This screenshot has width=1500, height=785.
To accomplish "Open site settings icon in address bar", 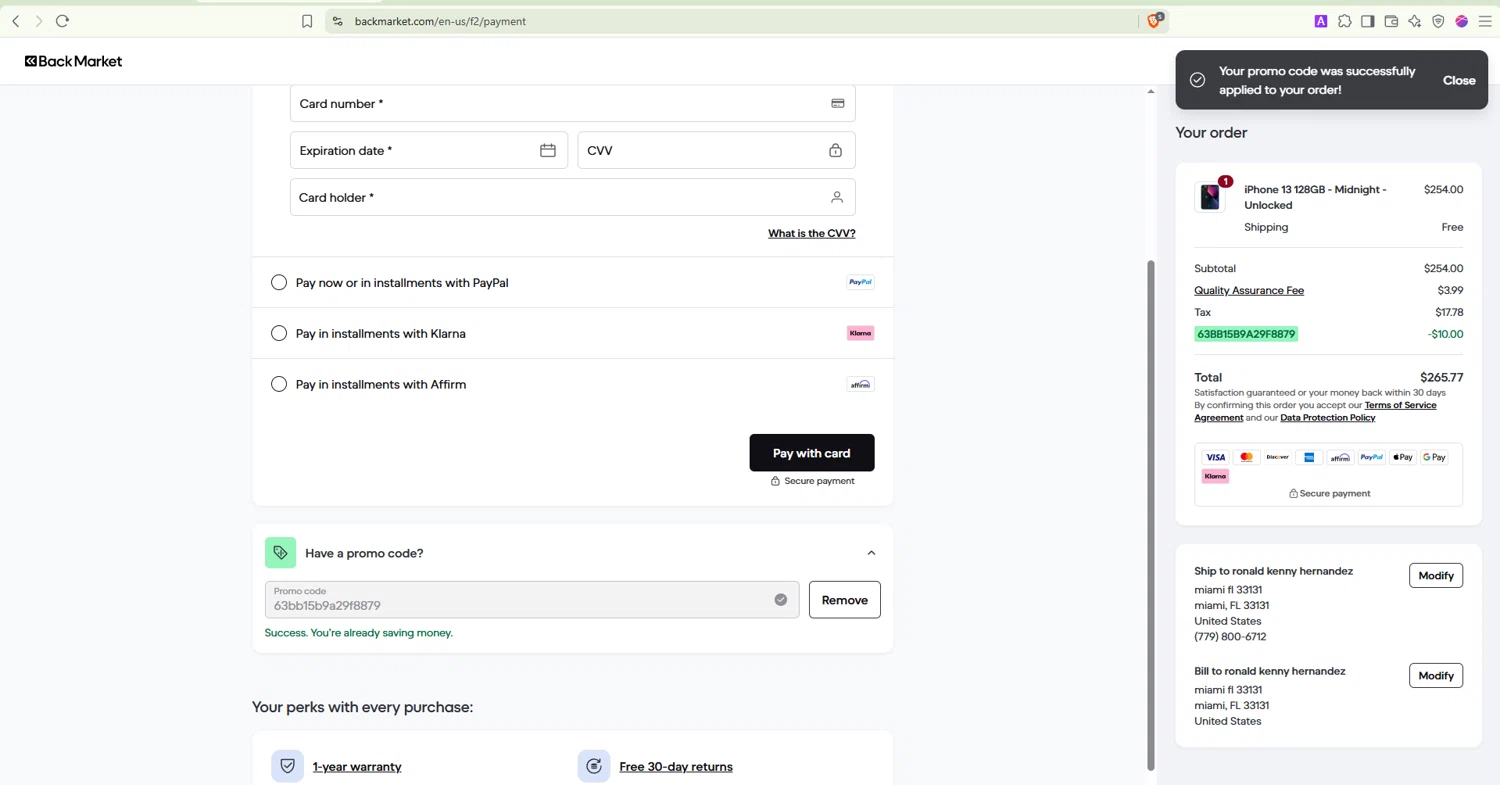I will pyautogui.click(x=337, y=21).
